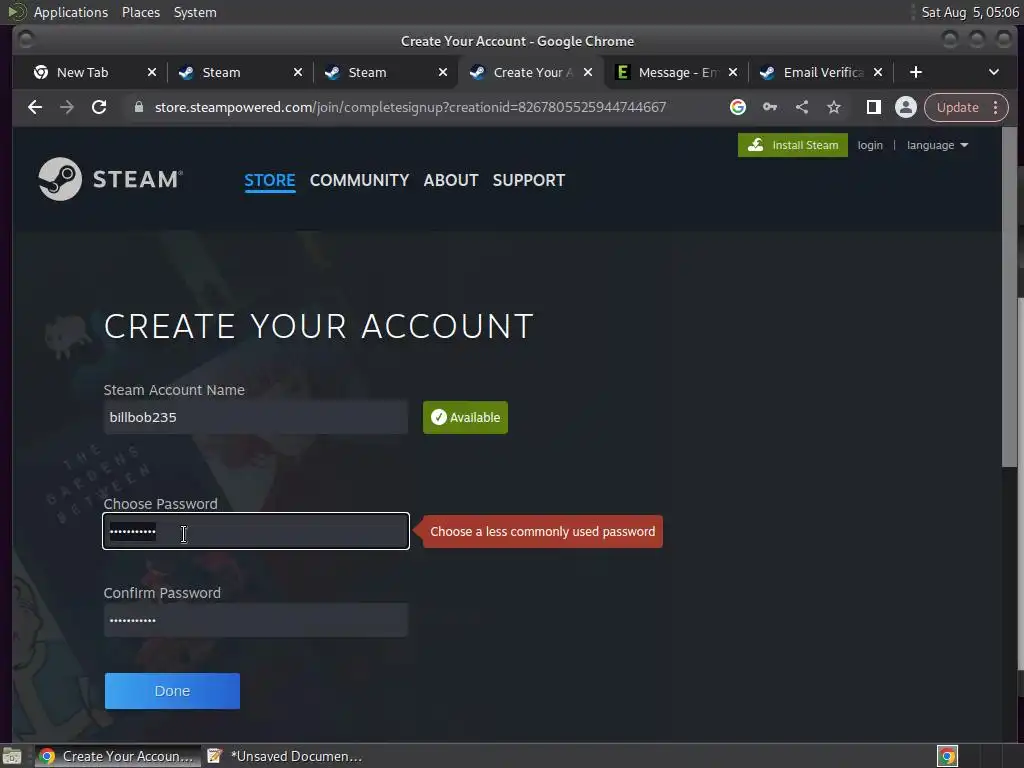The width and height of the screenshot is (1024, 768).
Task: Open the Places menu
Action: point(141,12)
